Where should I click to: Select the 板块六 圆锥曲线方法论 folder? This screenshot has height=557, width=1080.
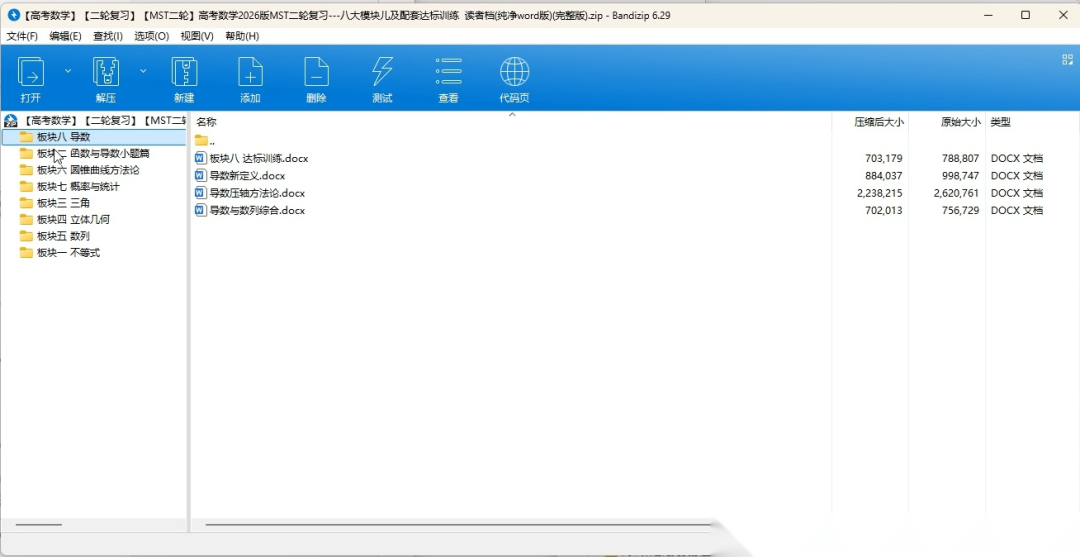88,170
